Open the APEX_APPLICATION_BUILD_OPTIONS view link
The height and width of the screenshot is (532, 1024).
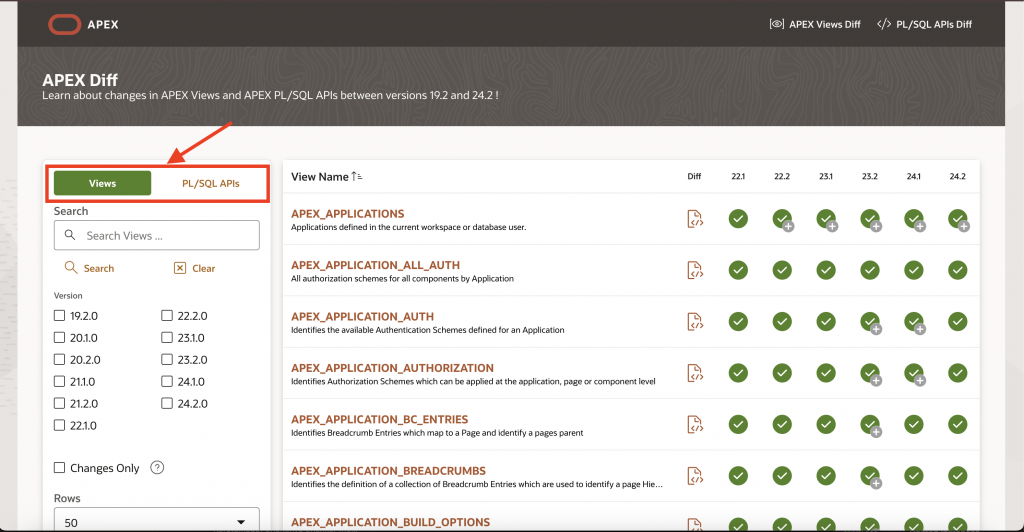pyautogui.click(x=391, y=522)
